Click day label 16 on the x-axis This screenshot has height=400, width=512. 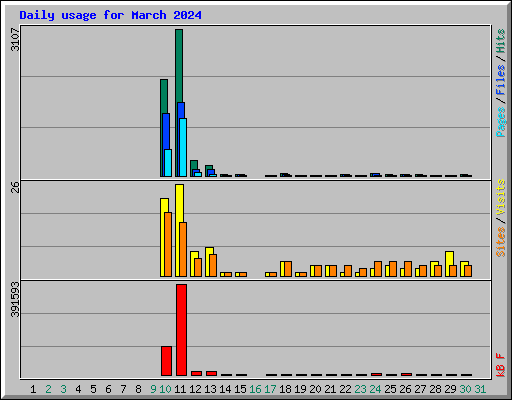point(255,389)
